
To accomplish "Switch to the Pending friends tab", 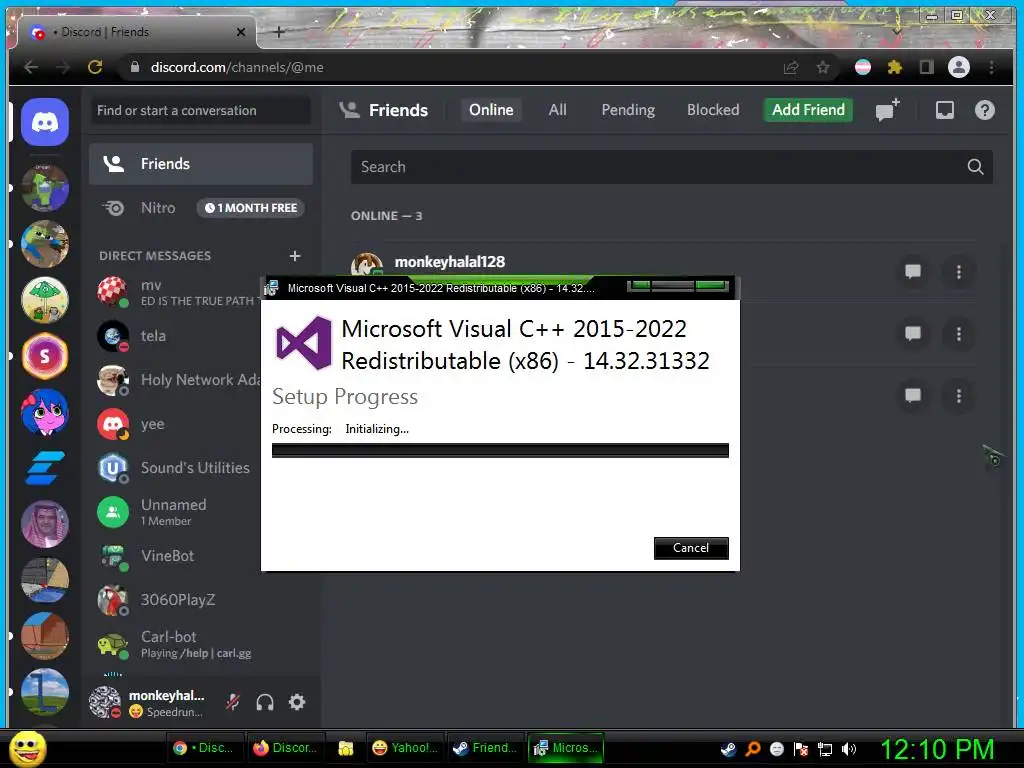I will pos(628,110).
